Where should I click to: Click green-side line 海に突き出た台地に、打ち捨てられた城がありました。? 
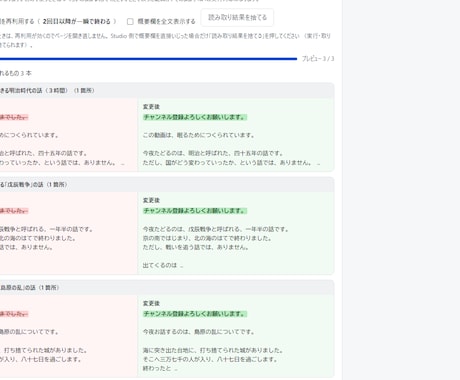point(213,350)
